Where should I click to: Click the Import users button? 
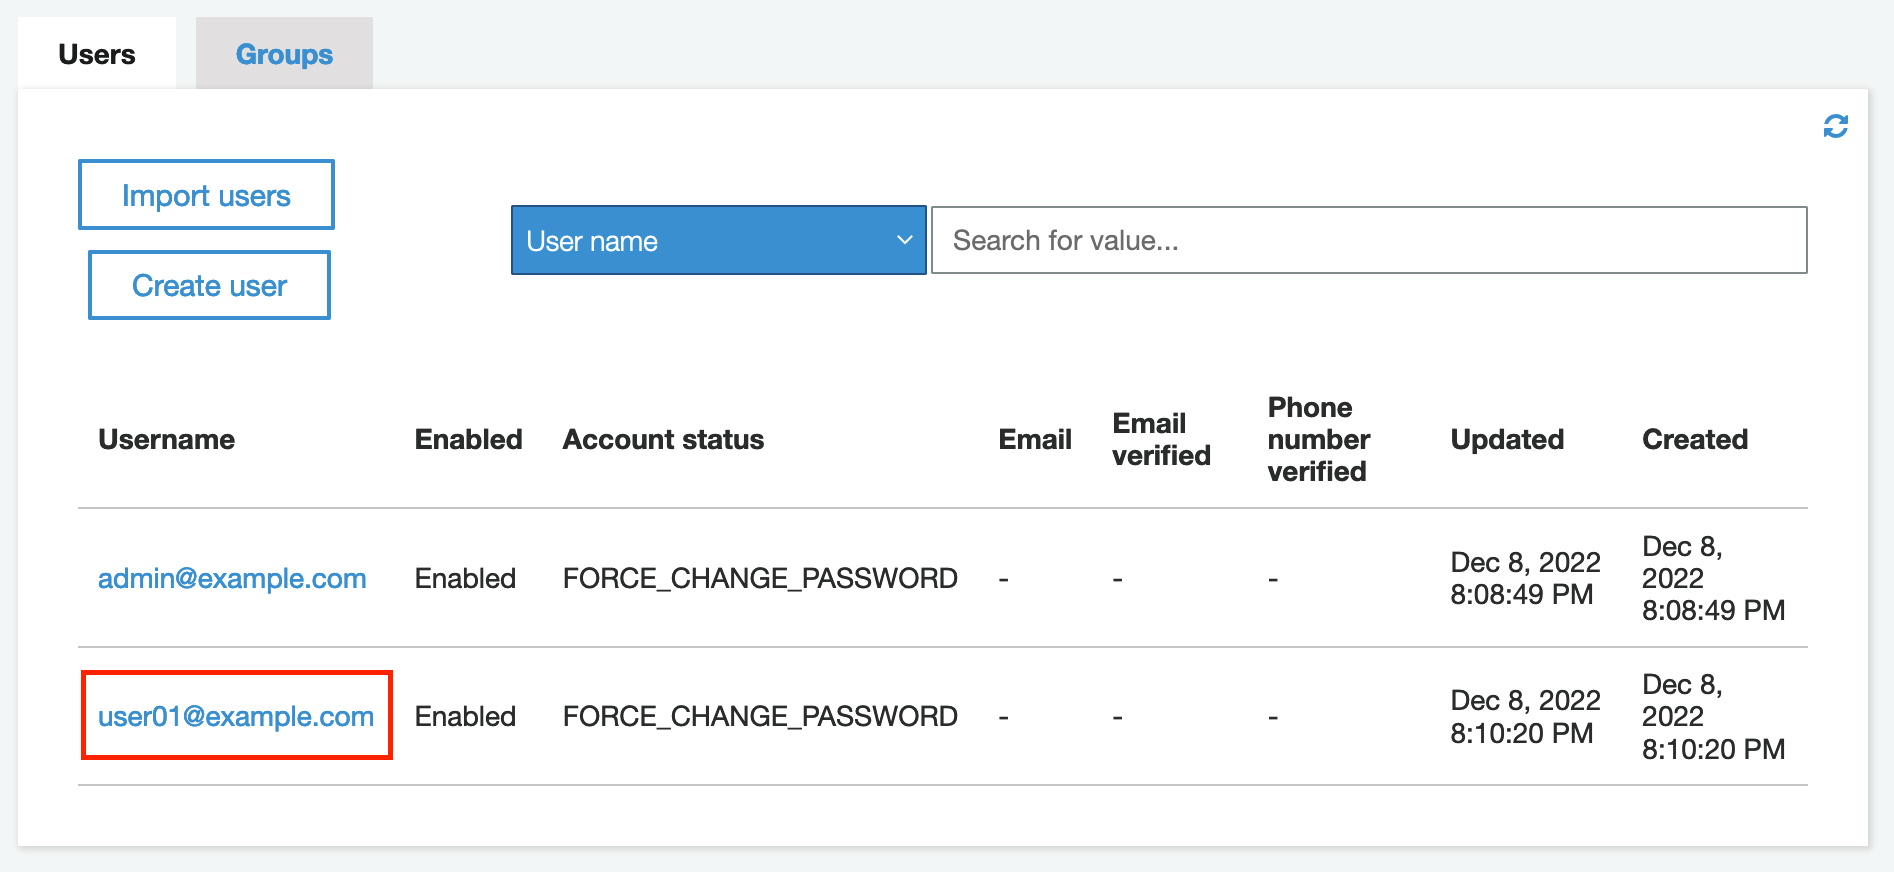pos(206,195)
